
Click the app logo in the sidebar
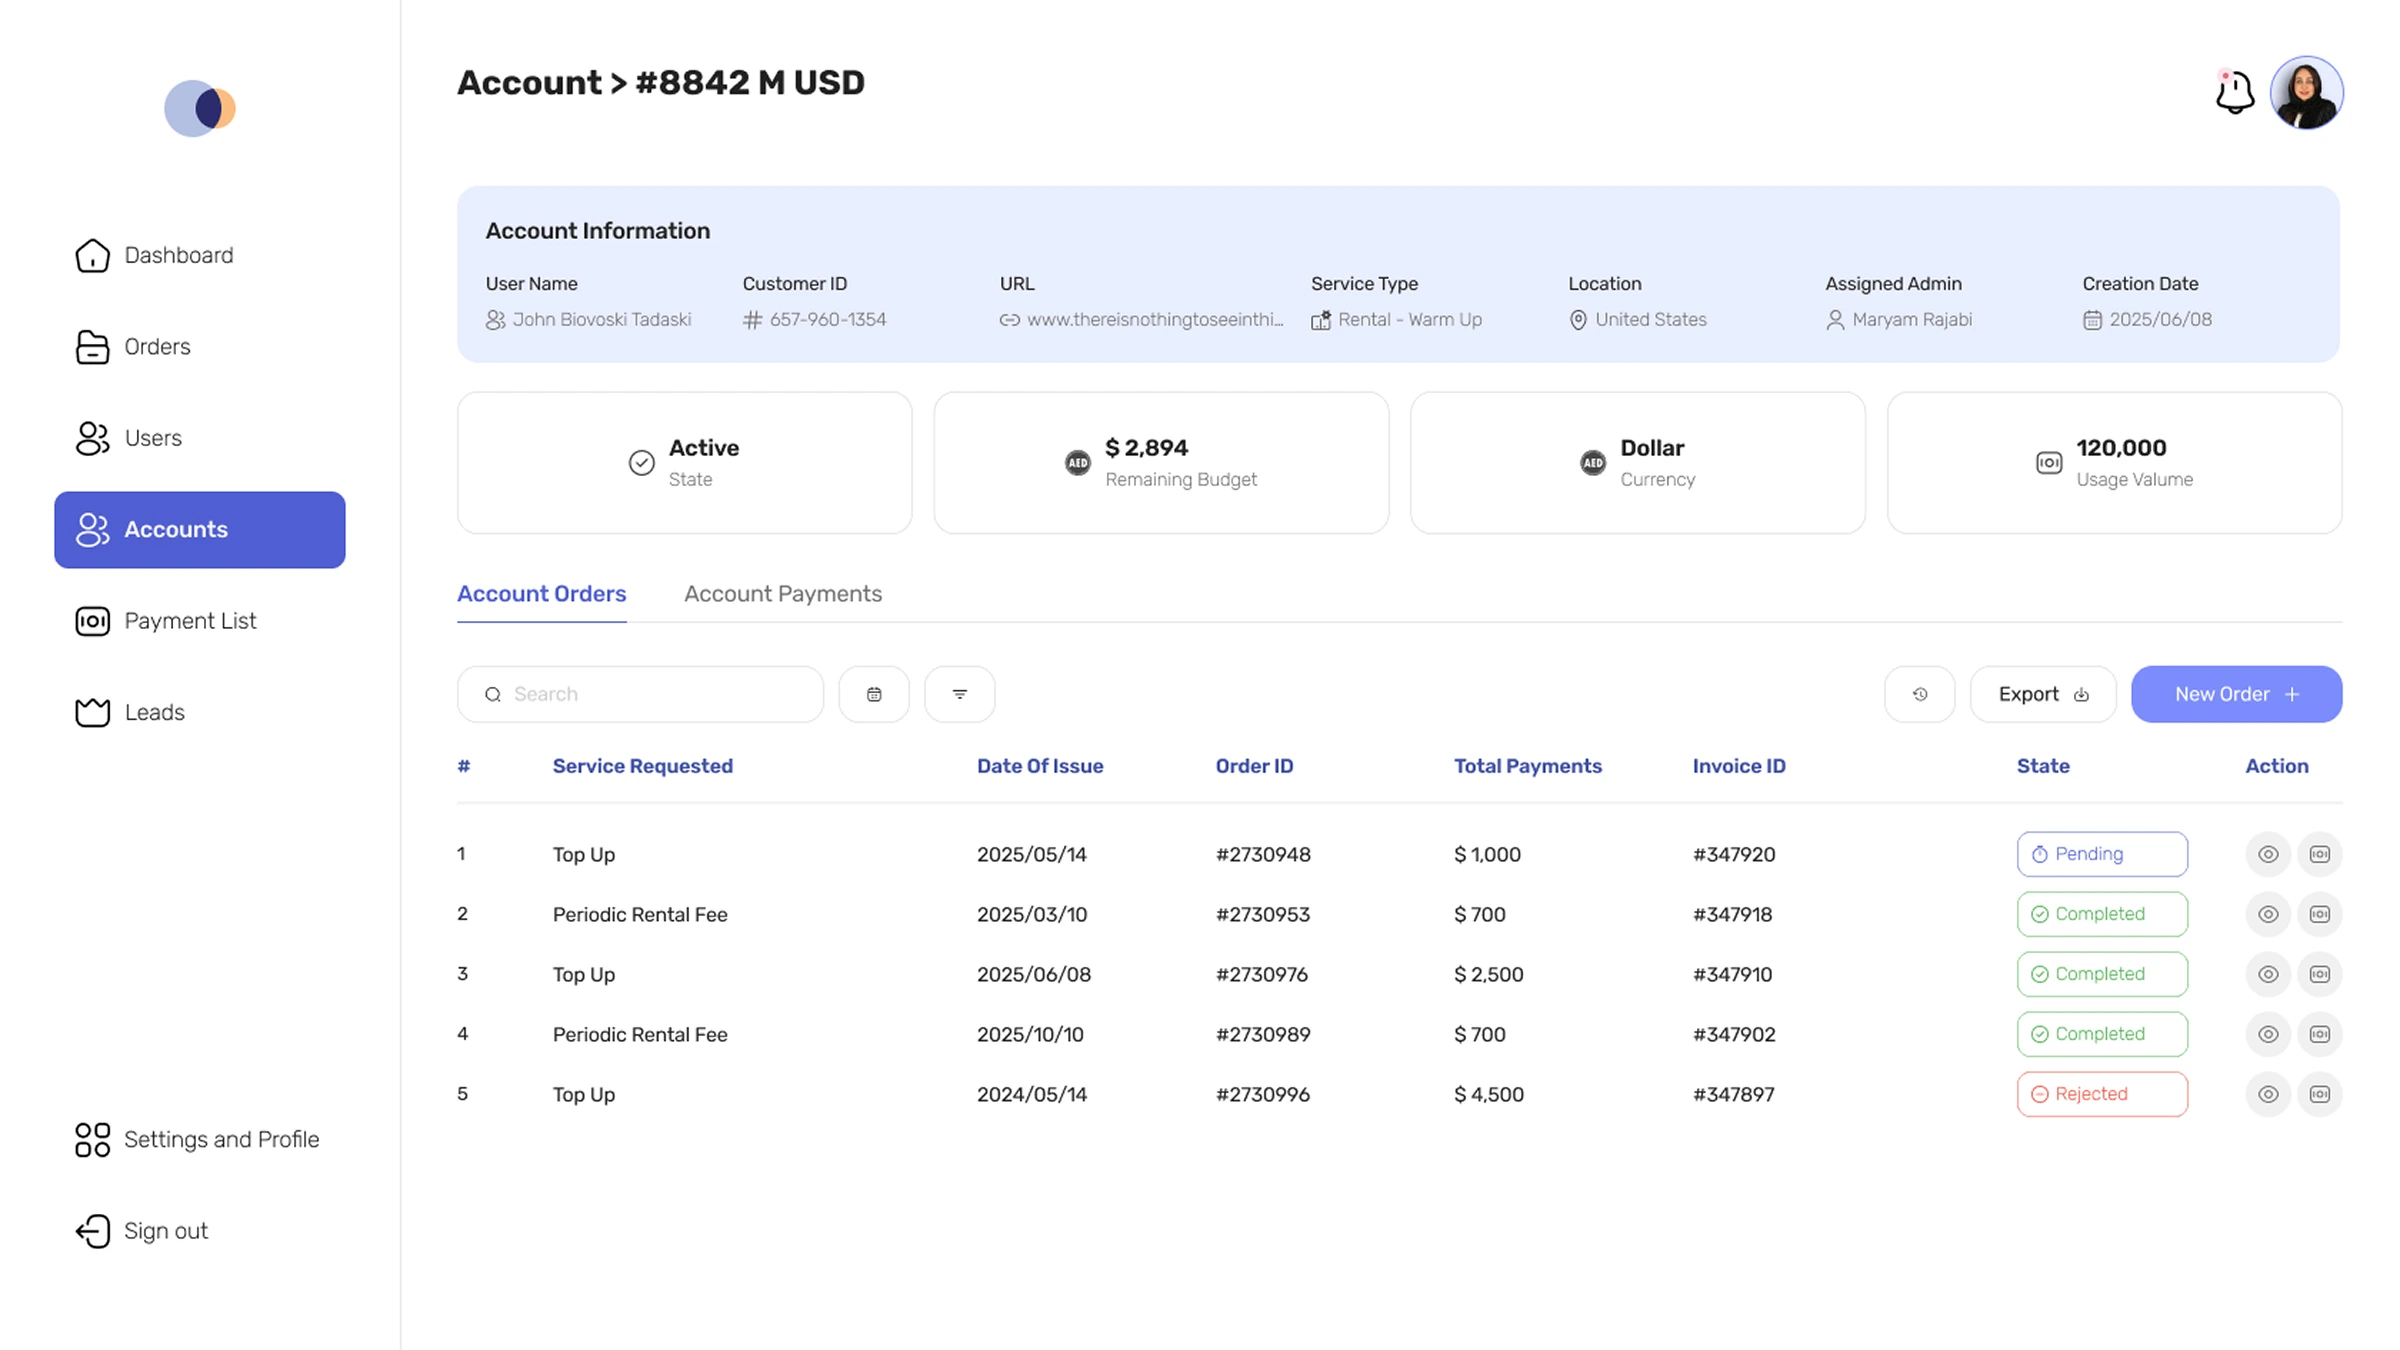click(x=200, y=108)
